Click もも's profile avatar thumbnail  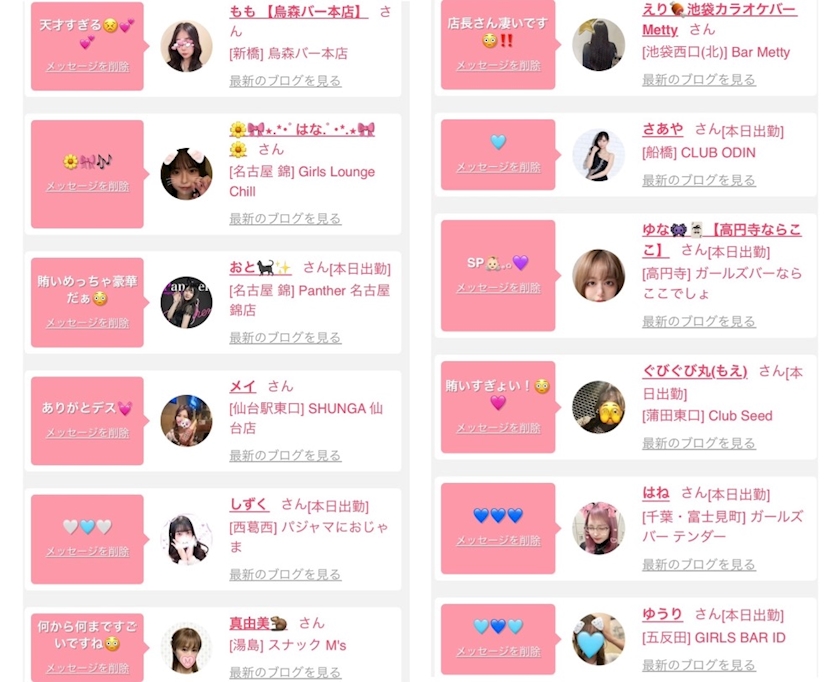tap(186, 46)
